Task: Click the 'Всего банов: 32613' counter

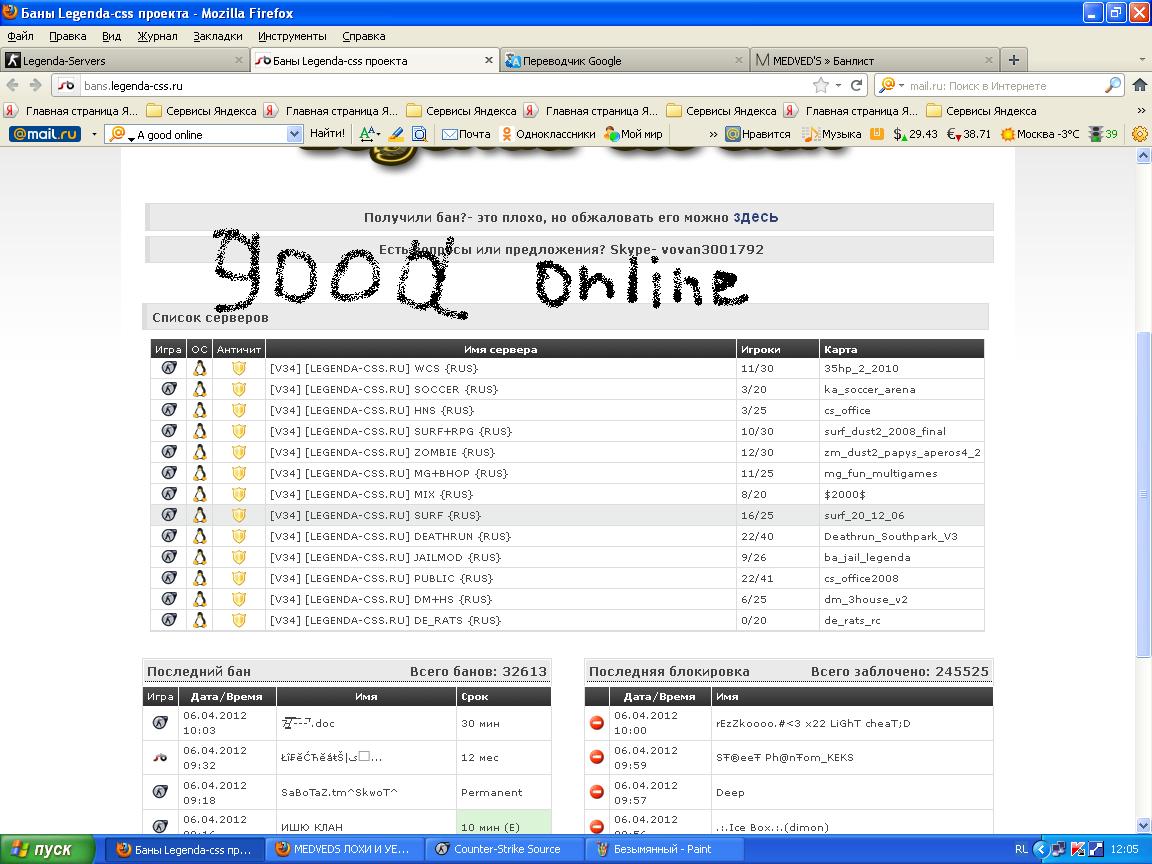Action: point(478,671)
